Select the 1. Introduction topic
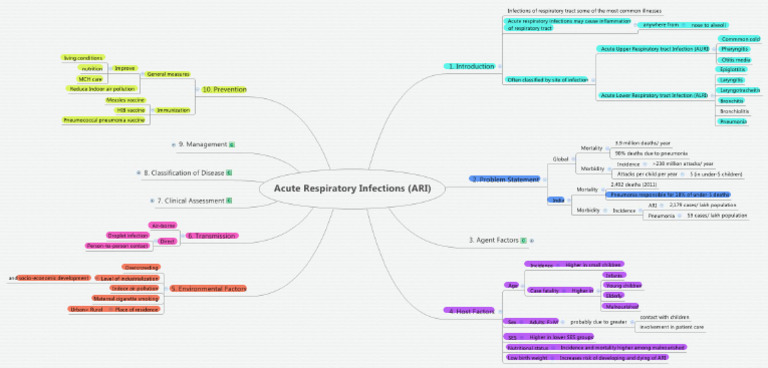Image resolution: width=768 pixels, height=368 pixels. tap(470, 66)
